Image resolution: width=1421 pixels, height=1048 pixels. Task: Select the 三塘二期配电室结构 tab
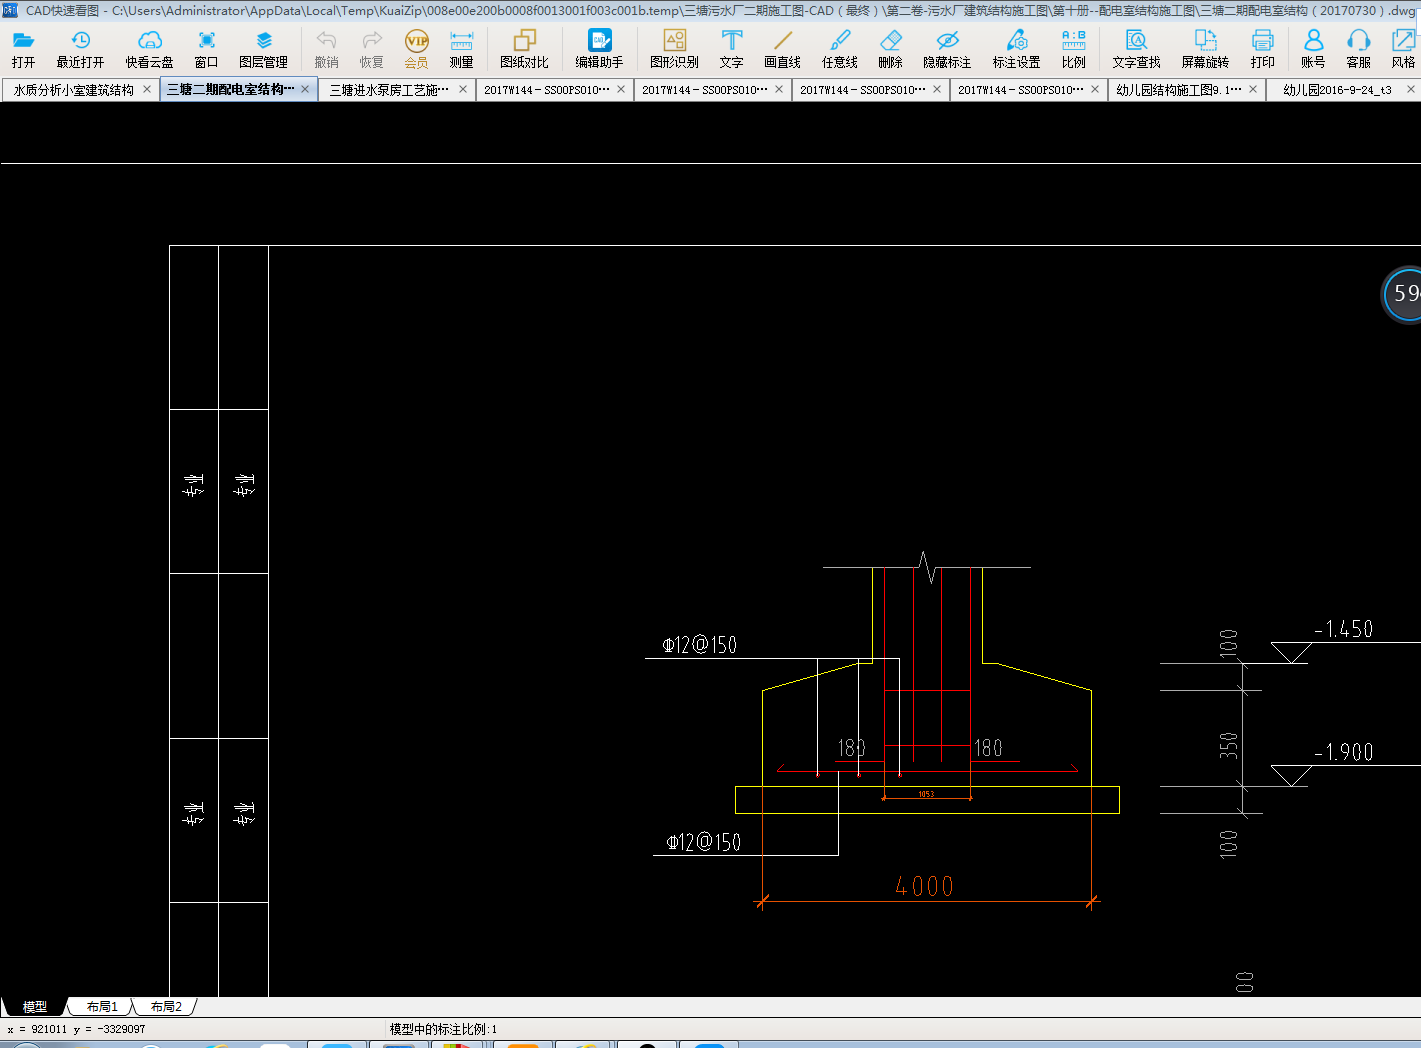(x=231, y=89)
